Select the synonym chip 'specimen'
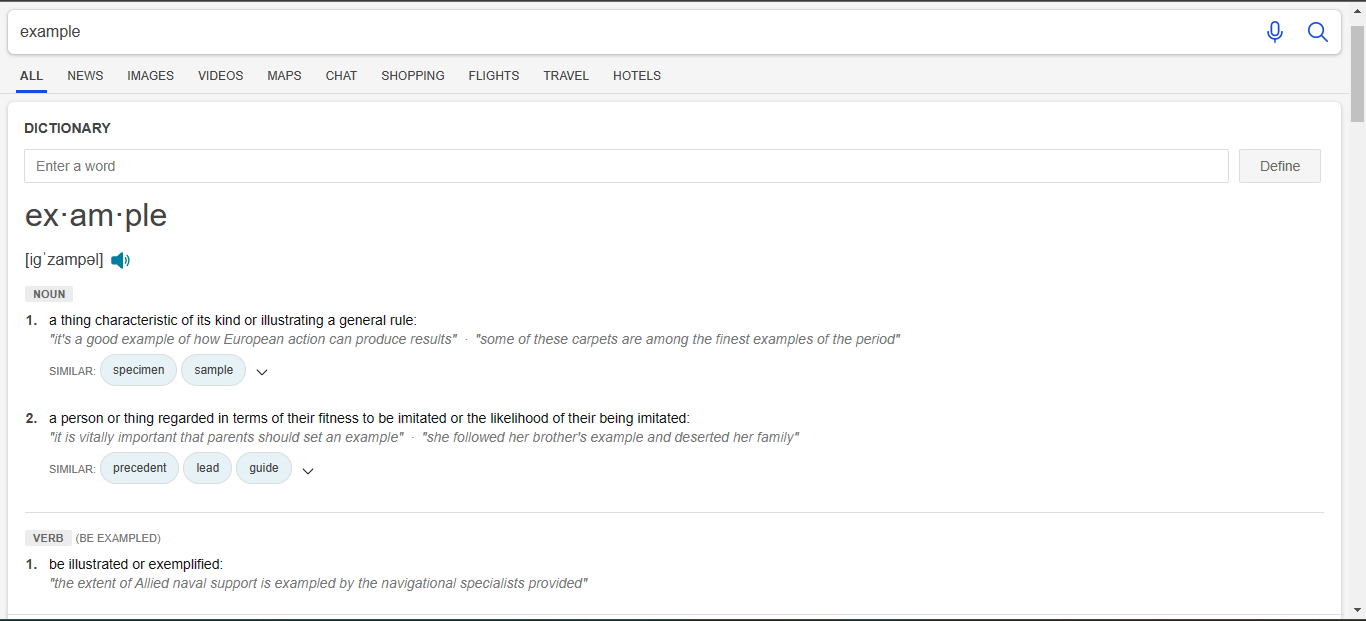The image size is (1366, 621). coord(138,369)
